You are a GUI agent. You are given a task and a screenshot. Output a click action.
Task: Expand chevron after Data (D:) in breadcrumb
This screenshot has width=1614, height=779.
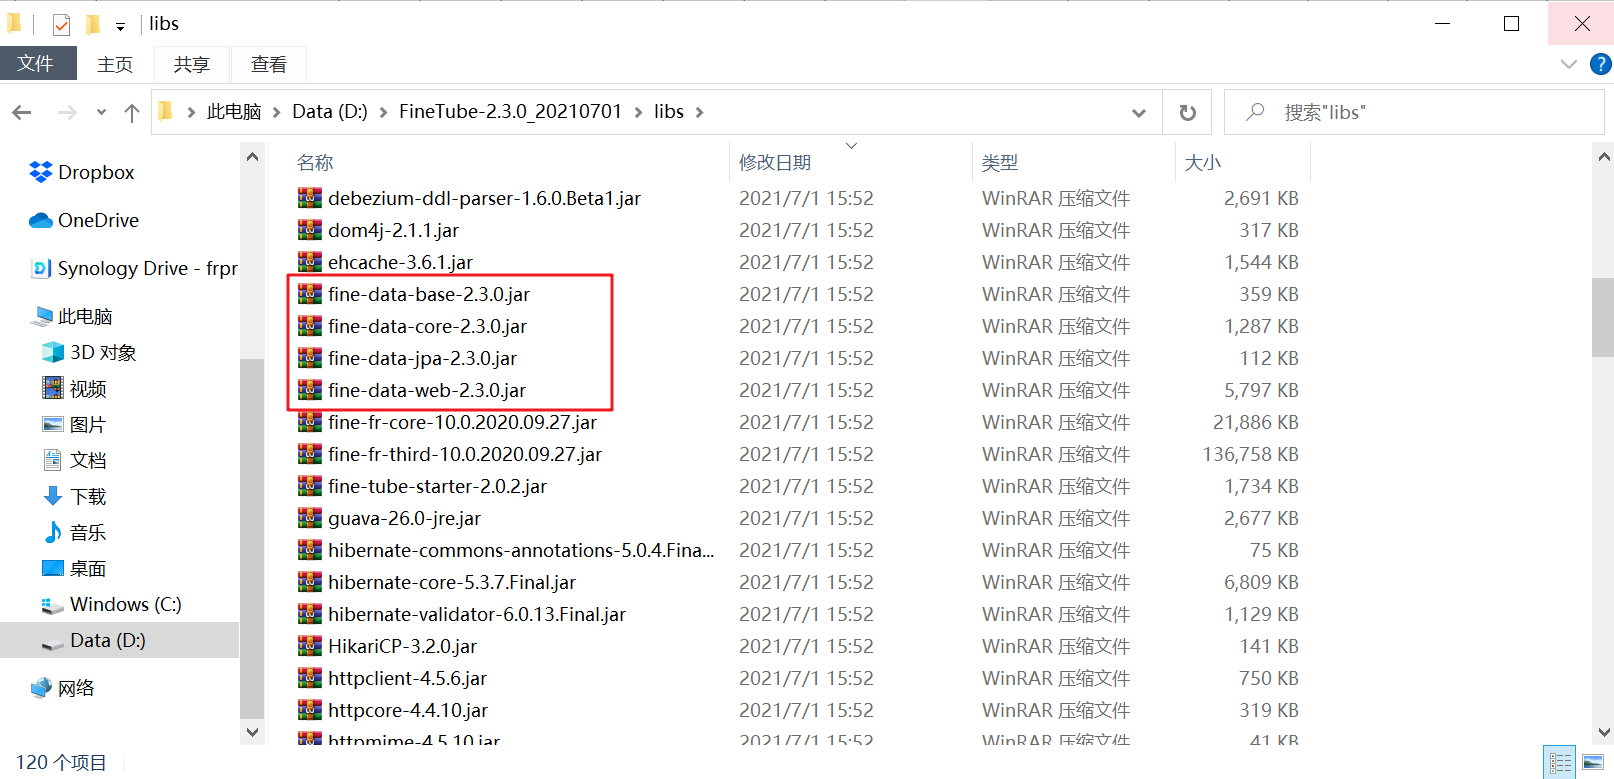383,112
